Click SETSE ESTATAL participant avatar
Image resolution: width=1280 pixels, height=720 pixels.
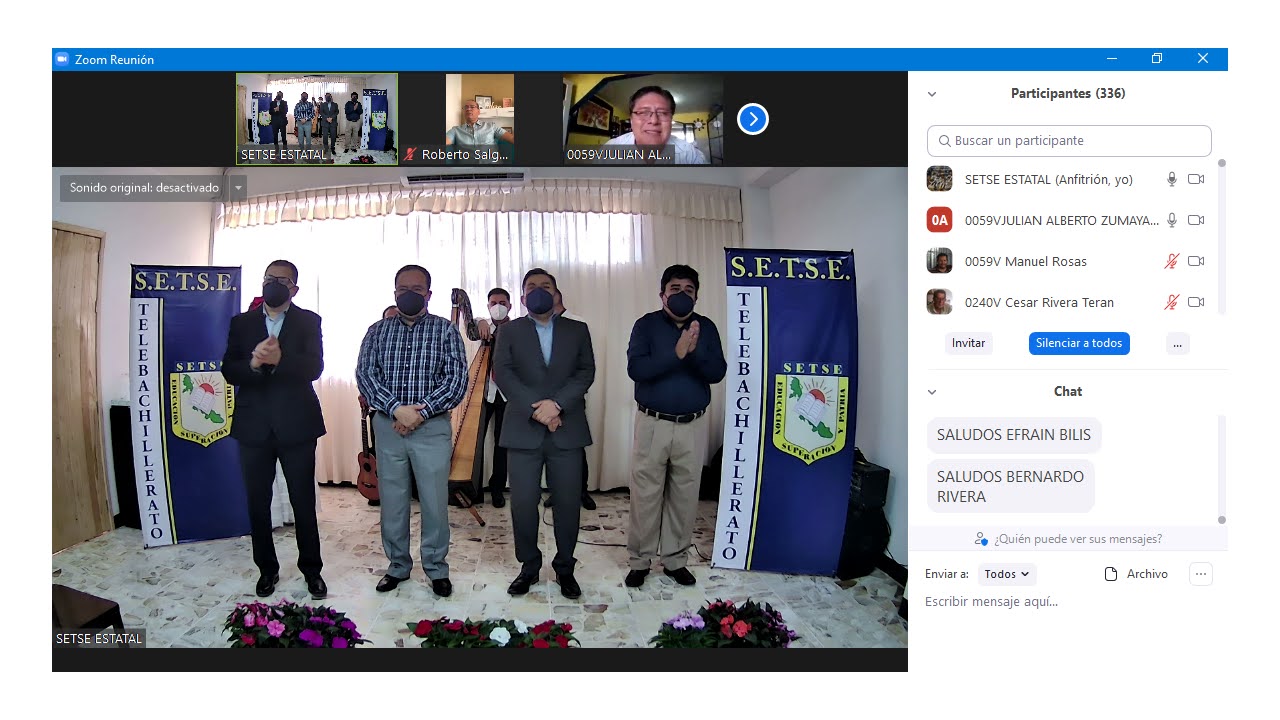click(x=939, y=179)
